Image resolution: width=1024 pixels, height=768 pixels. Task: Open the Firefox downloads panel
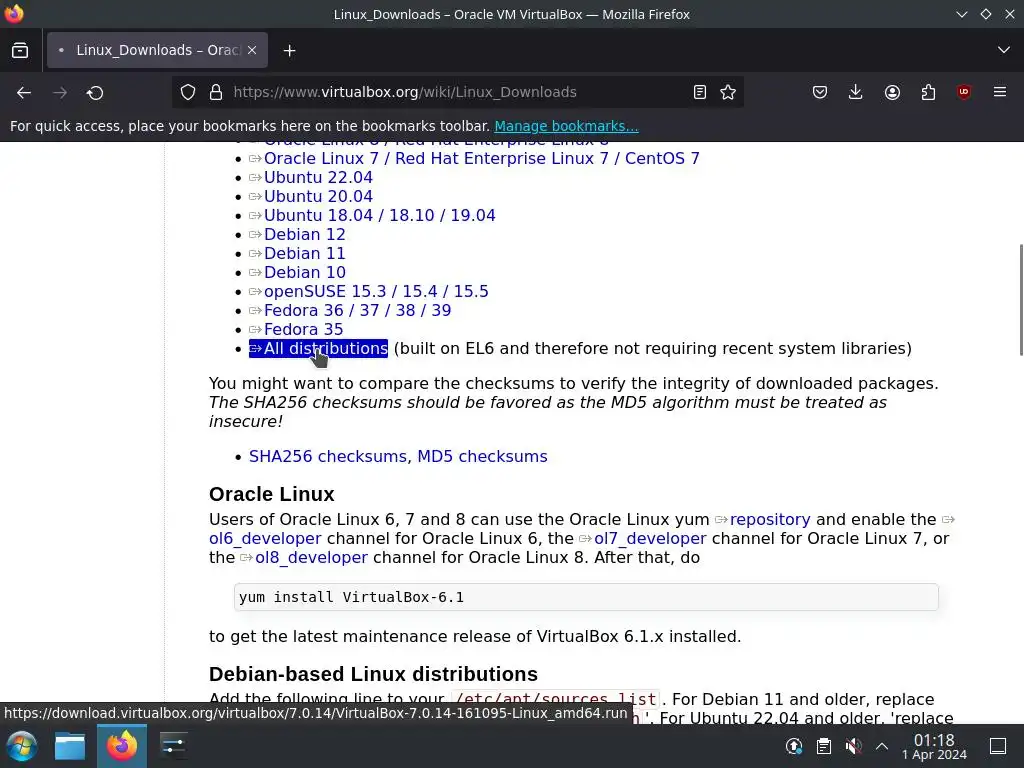[x=856, y=92]
